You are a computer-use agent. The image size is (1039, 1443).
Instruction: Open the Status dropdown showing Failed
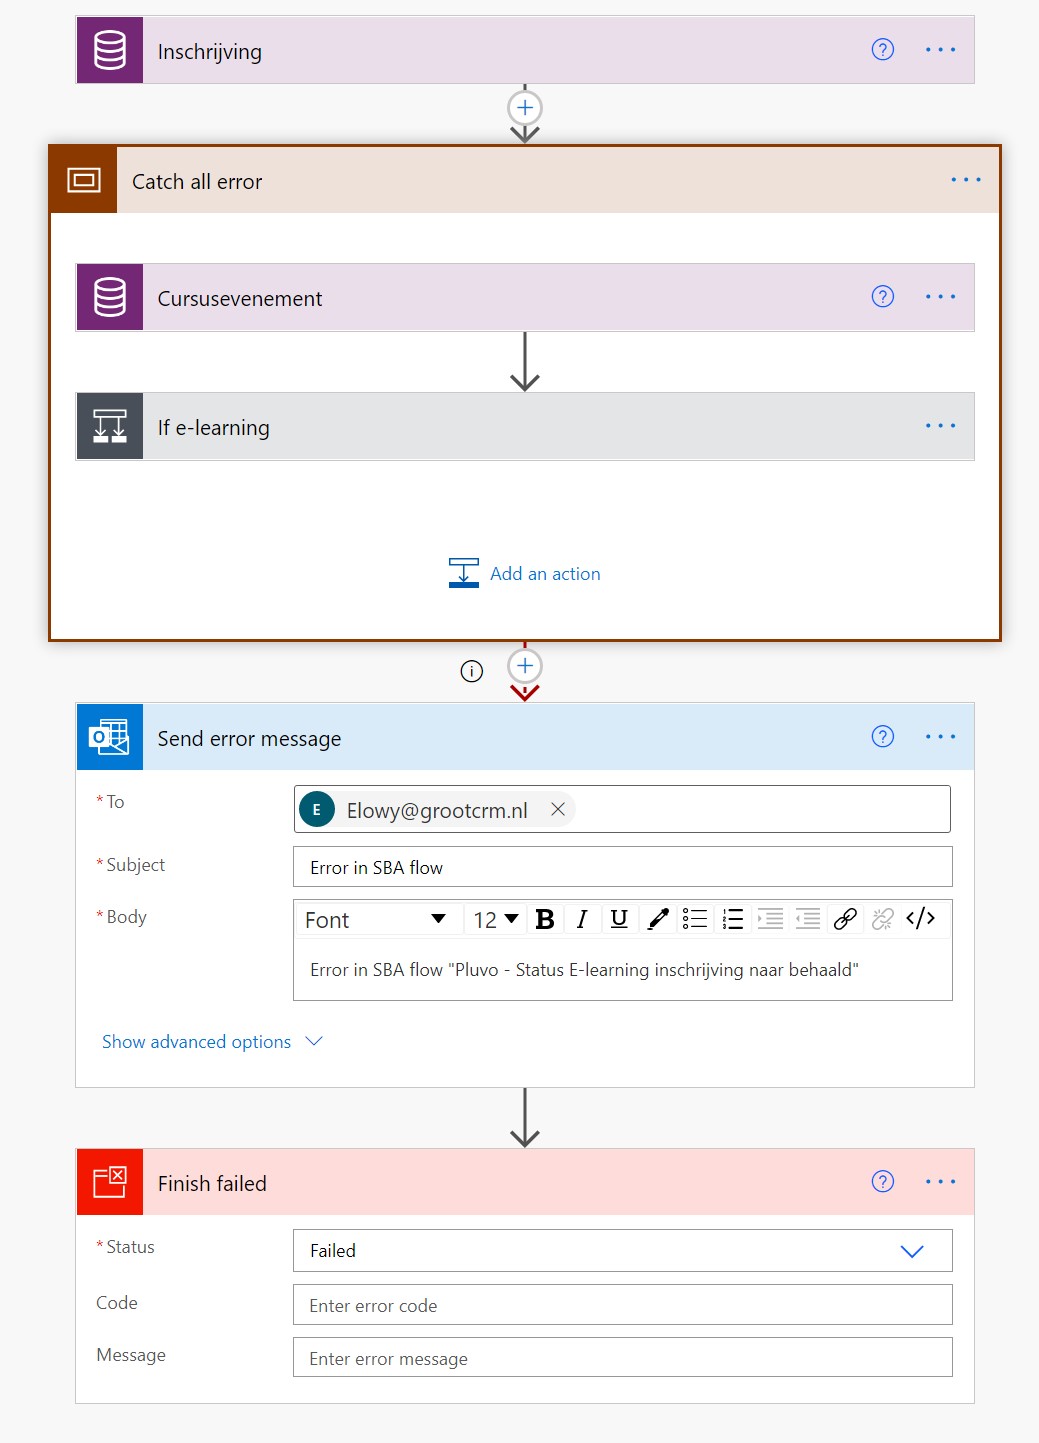click(910, 1250)
